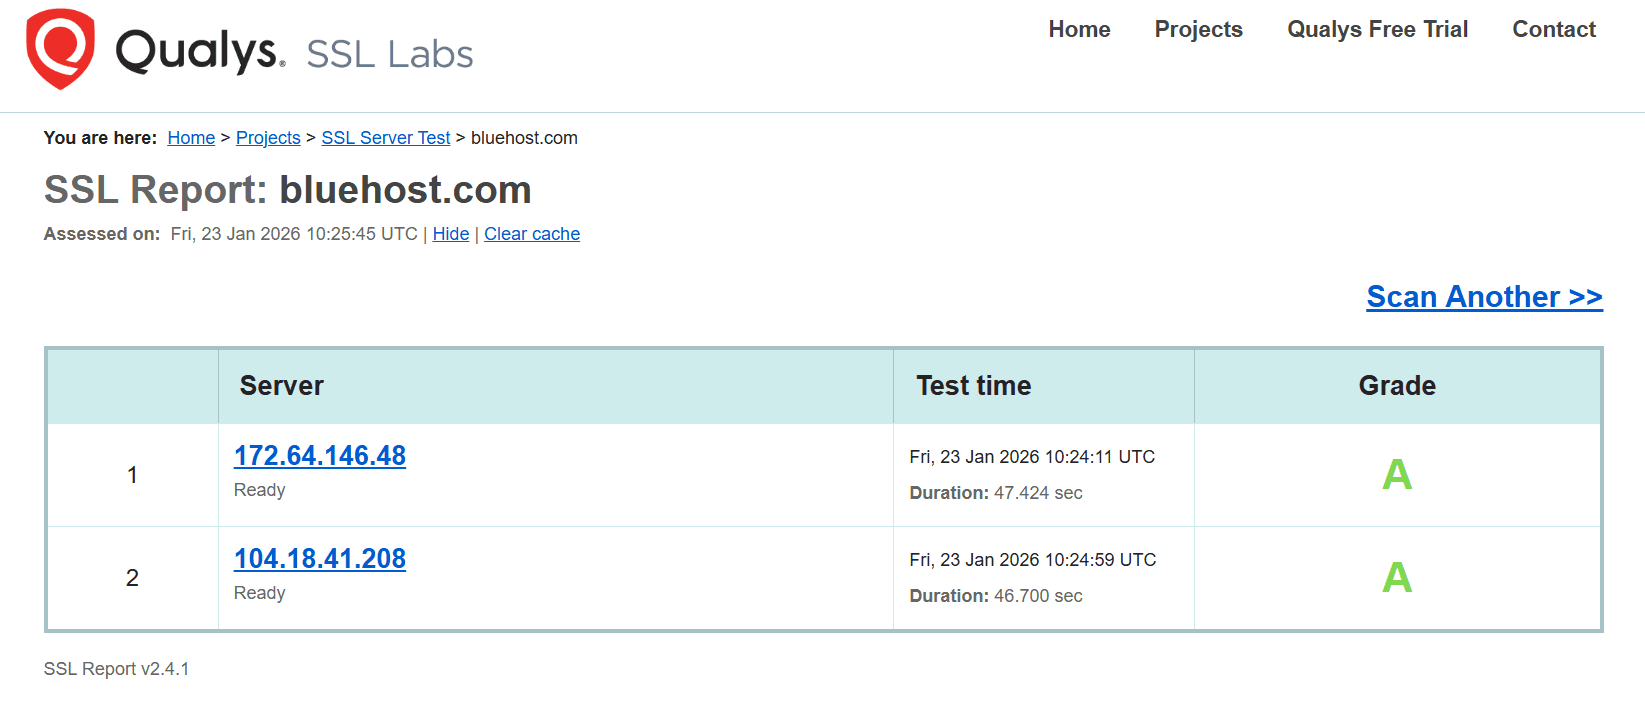
Task: Open the Contact page
Action: (1552, 30)
